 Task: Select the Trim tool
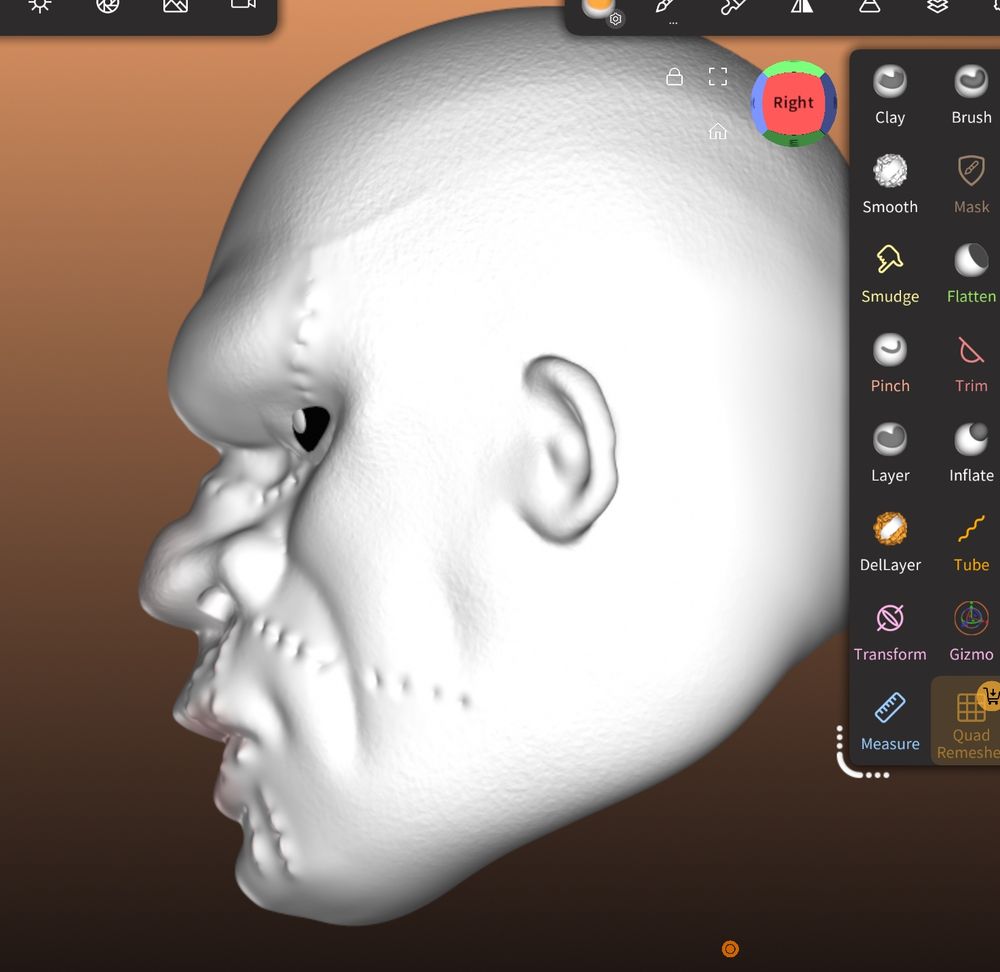click(x=971, y=364)
